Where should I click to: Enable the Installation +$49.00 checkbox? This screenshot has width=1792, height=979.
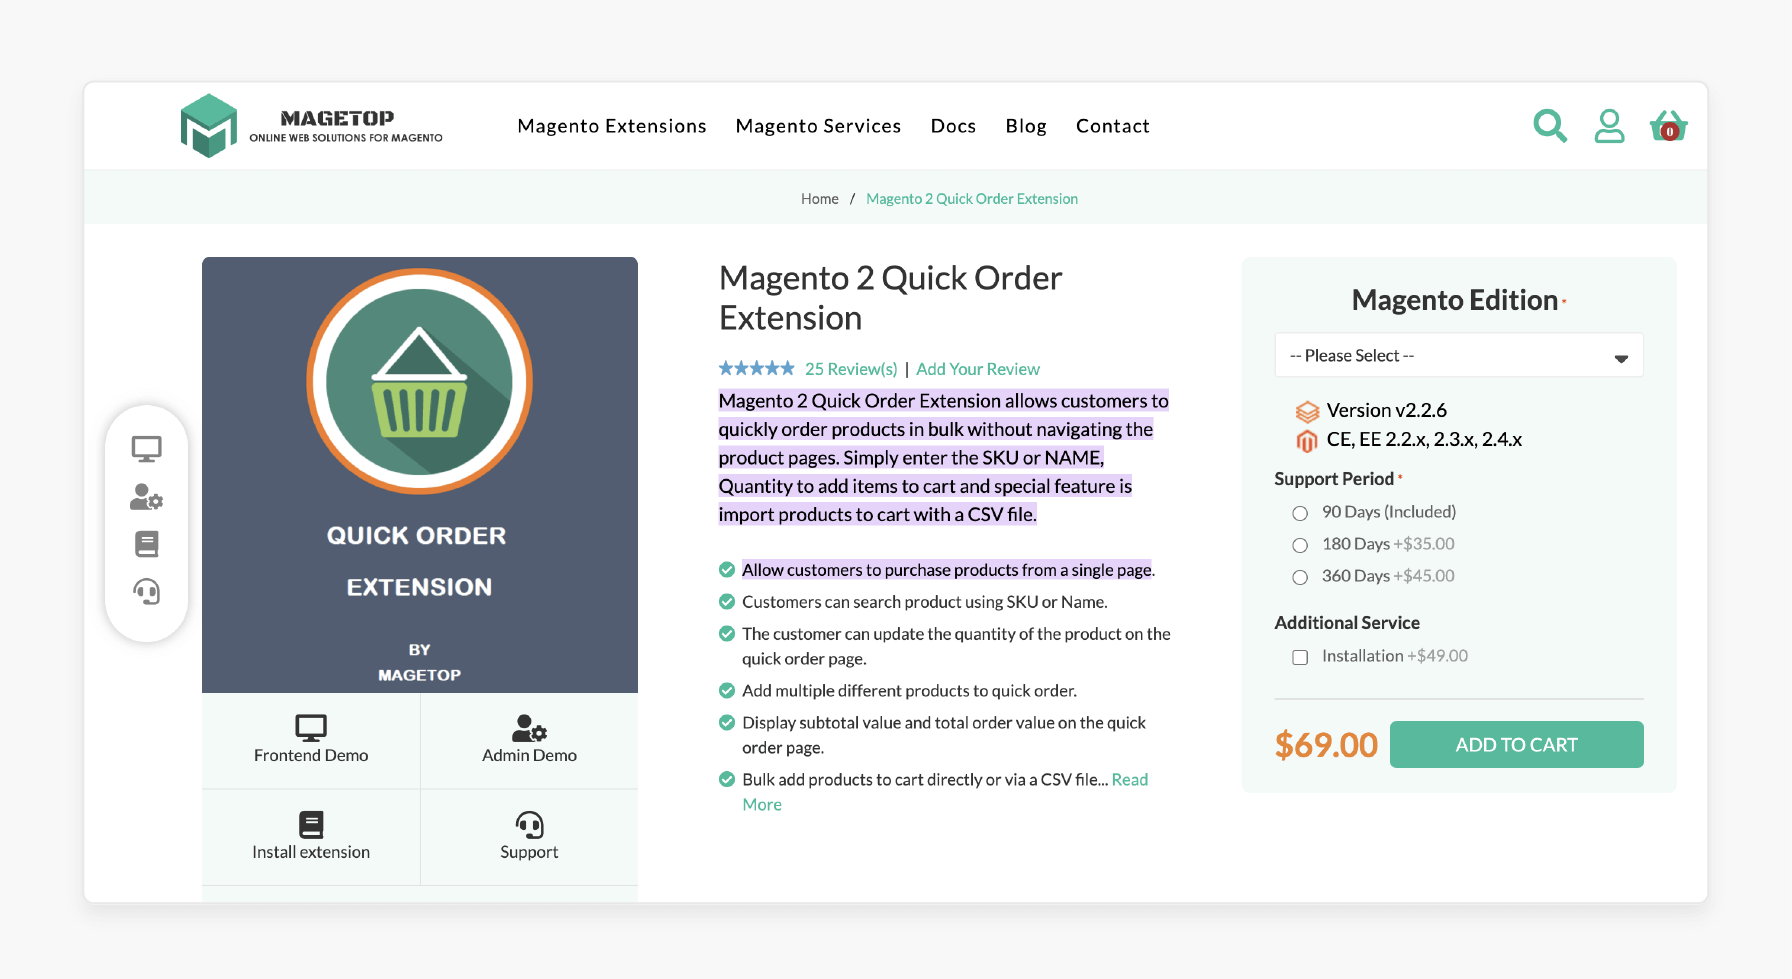pyautogui.click(x=1300, y=657)
